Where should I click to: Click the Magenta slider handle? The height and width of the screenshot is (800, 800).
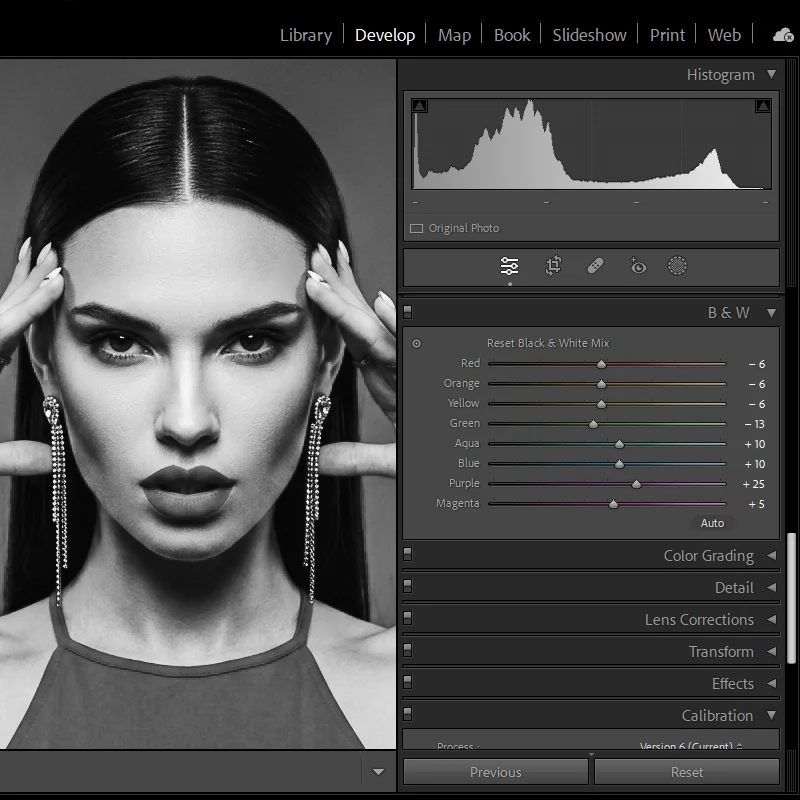click(613, 504)
